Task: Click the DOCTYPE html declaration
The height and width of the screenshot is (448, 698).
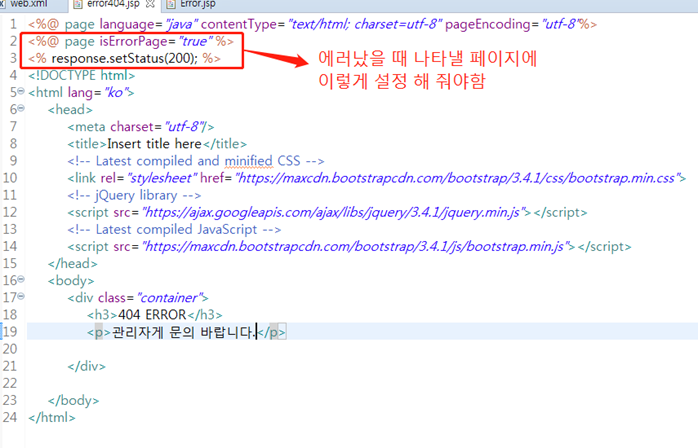Action: point(81,75)
